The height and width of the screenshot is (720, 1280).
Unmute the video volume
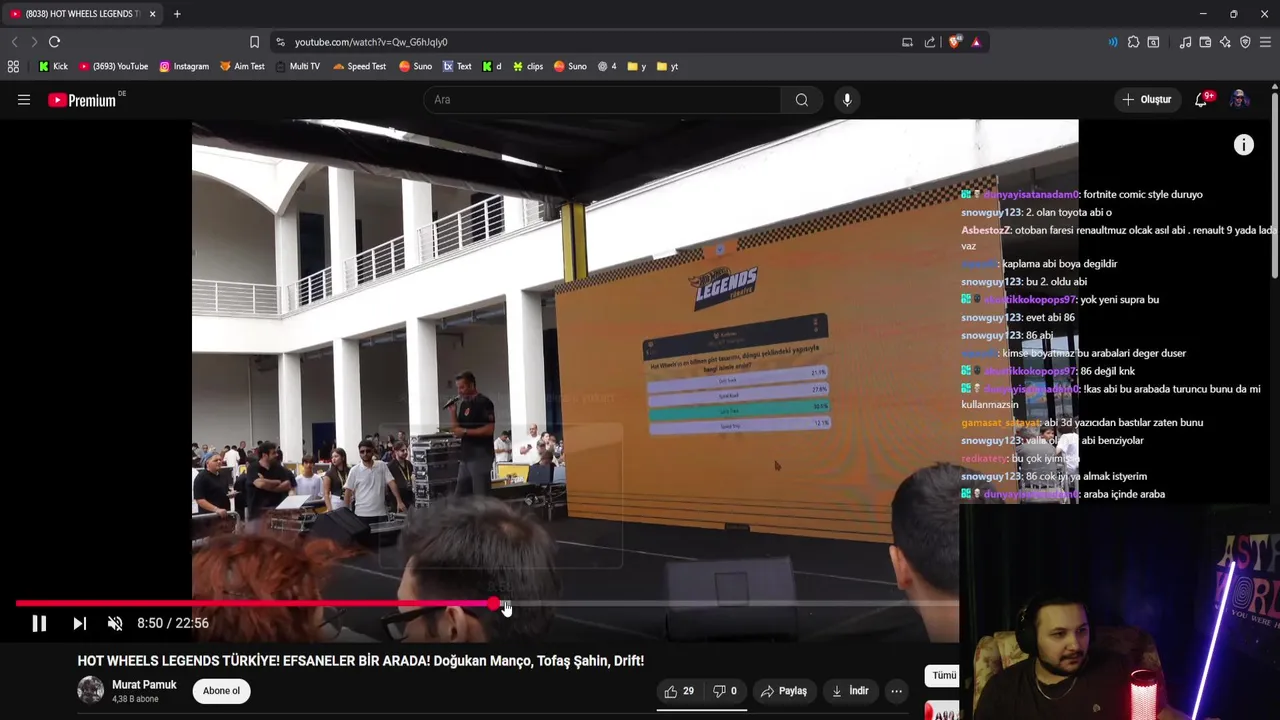115,623
